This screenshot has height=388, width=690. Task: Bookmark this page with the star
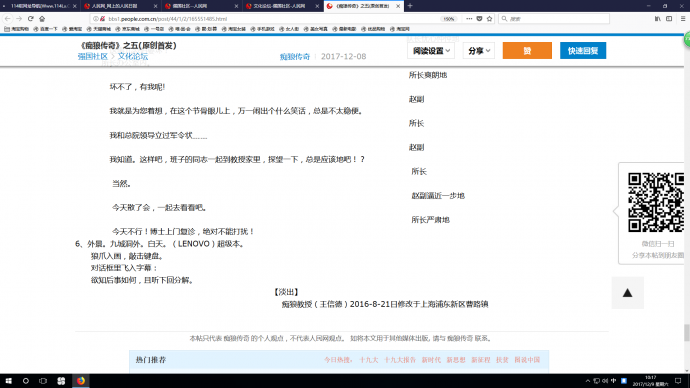point(489,19)
